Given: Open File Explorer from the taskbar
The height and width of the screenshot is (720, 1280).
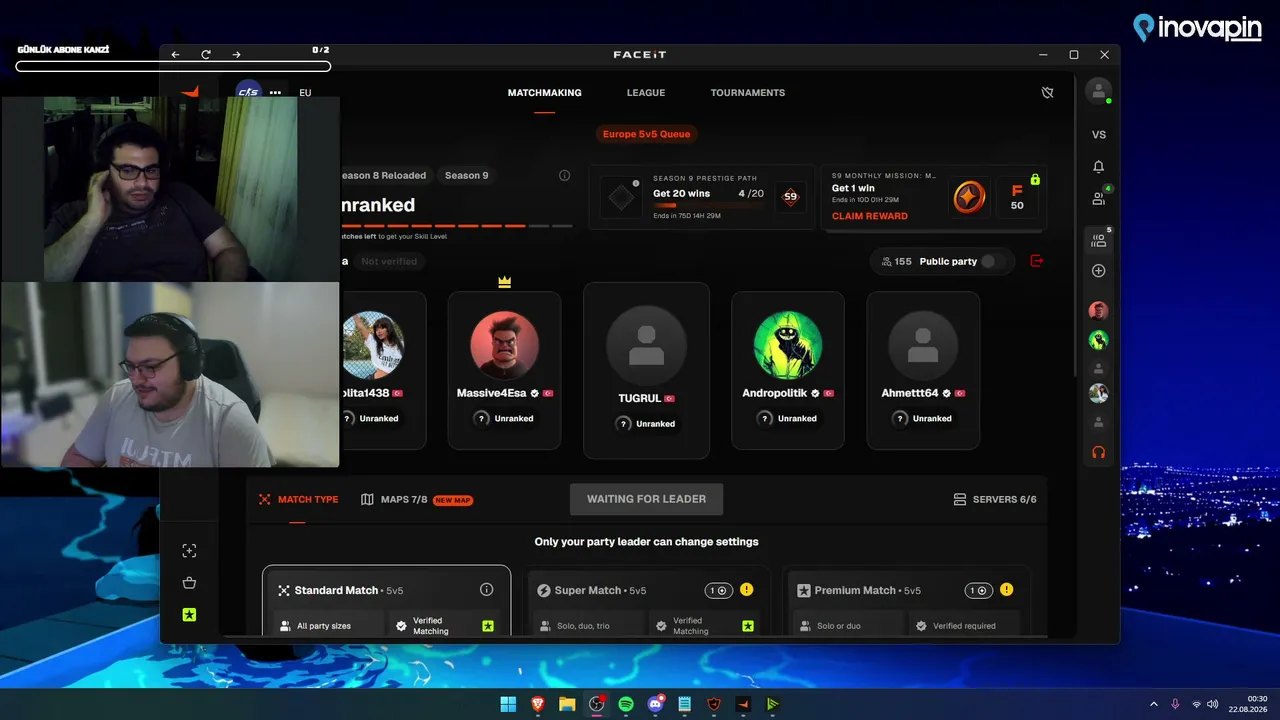Looking at the screenshot, I should pos(567,704).
